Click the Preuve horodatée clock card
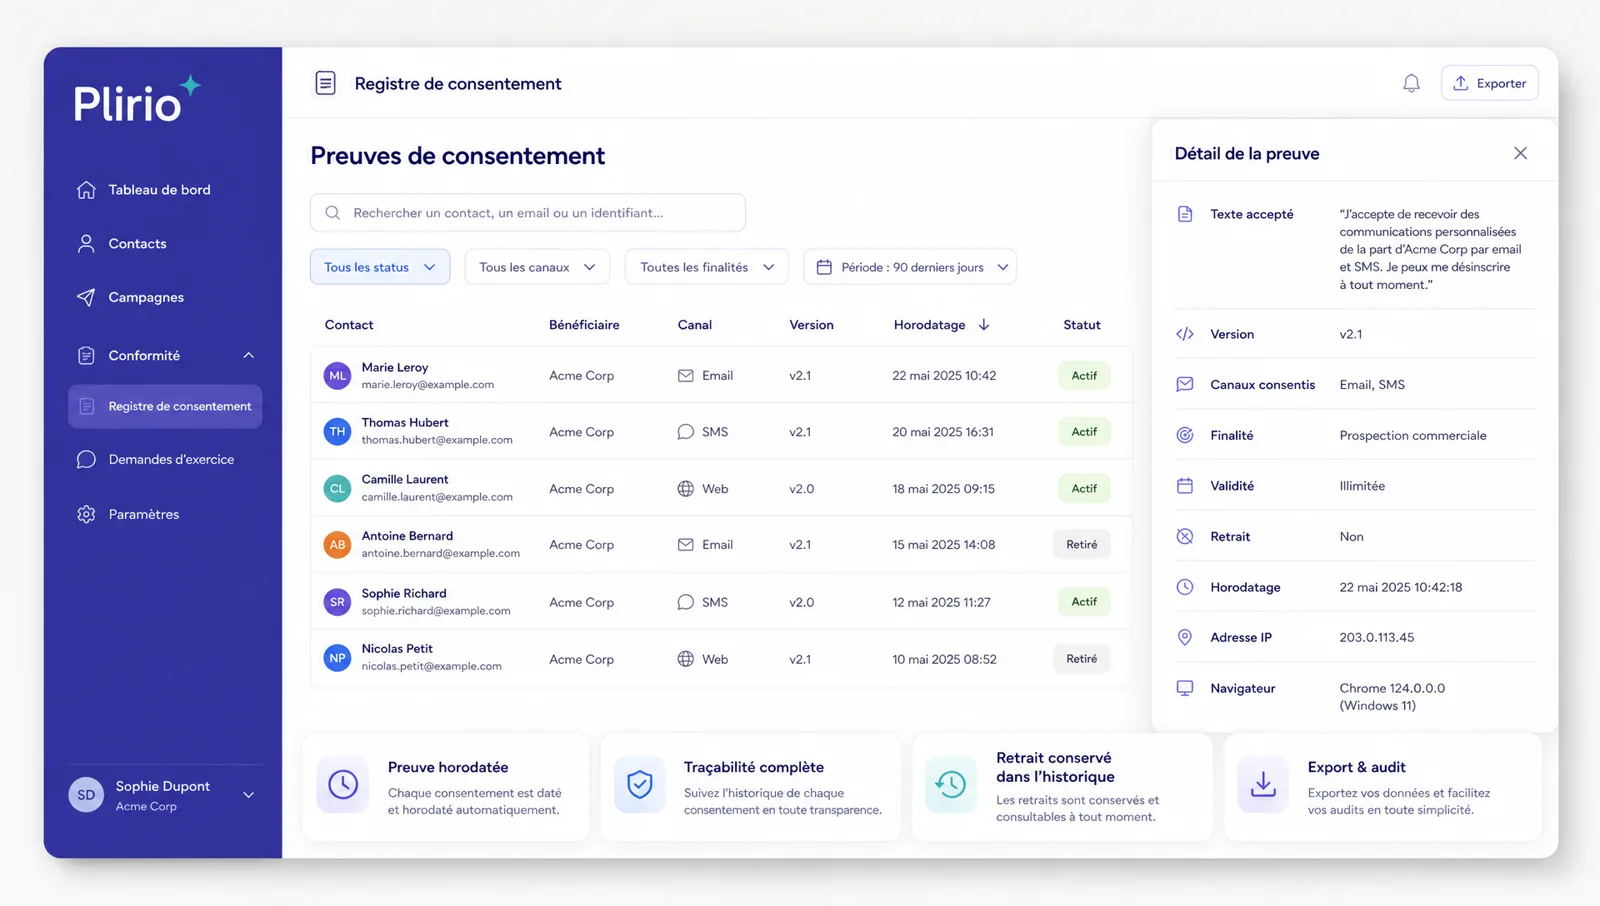 [445, 787]
